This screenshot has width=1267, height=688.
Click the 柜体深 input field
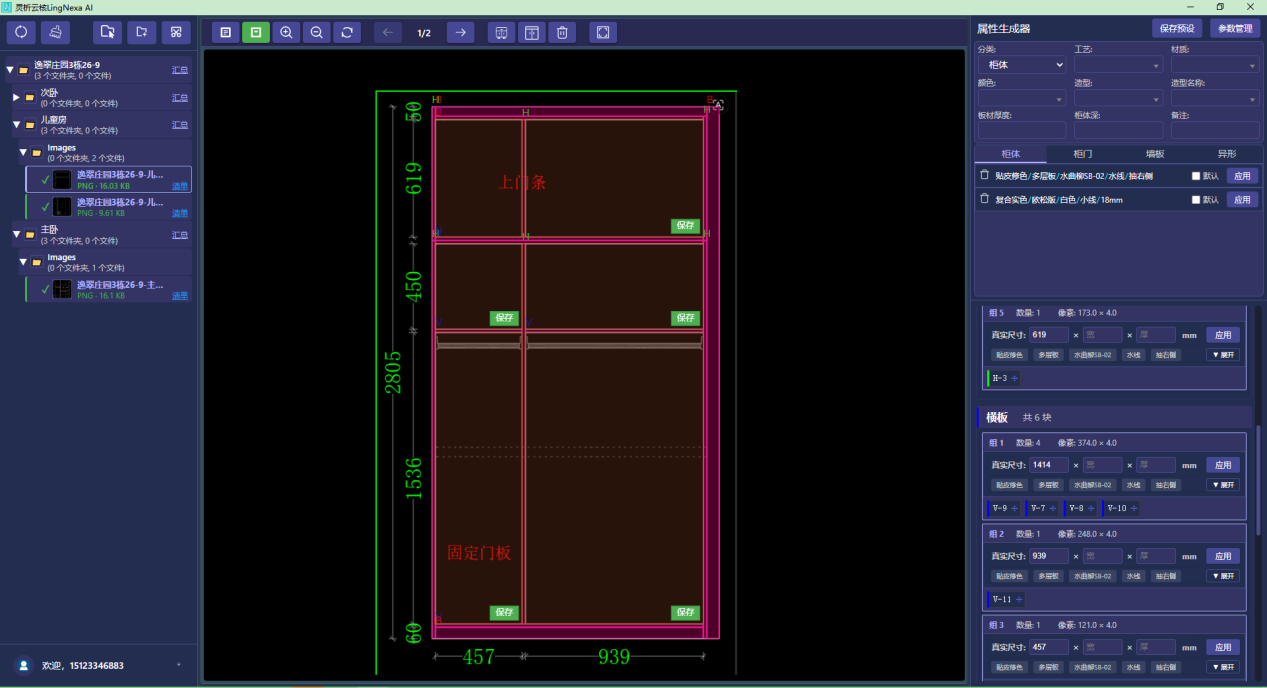[1118, 130]
